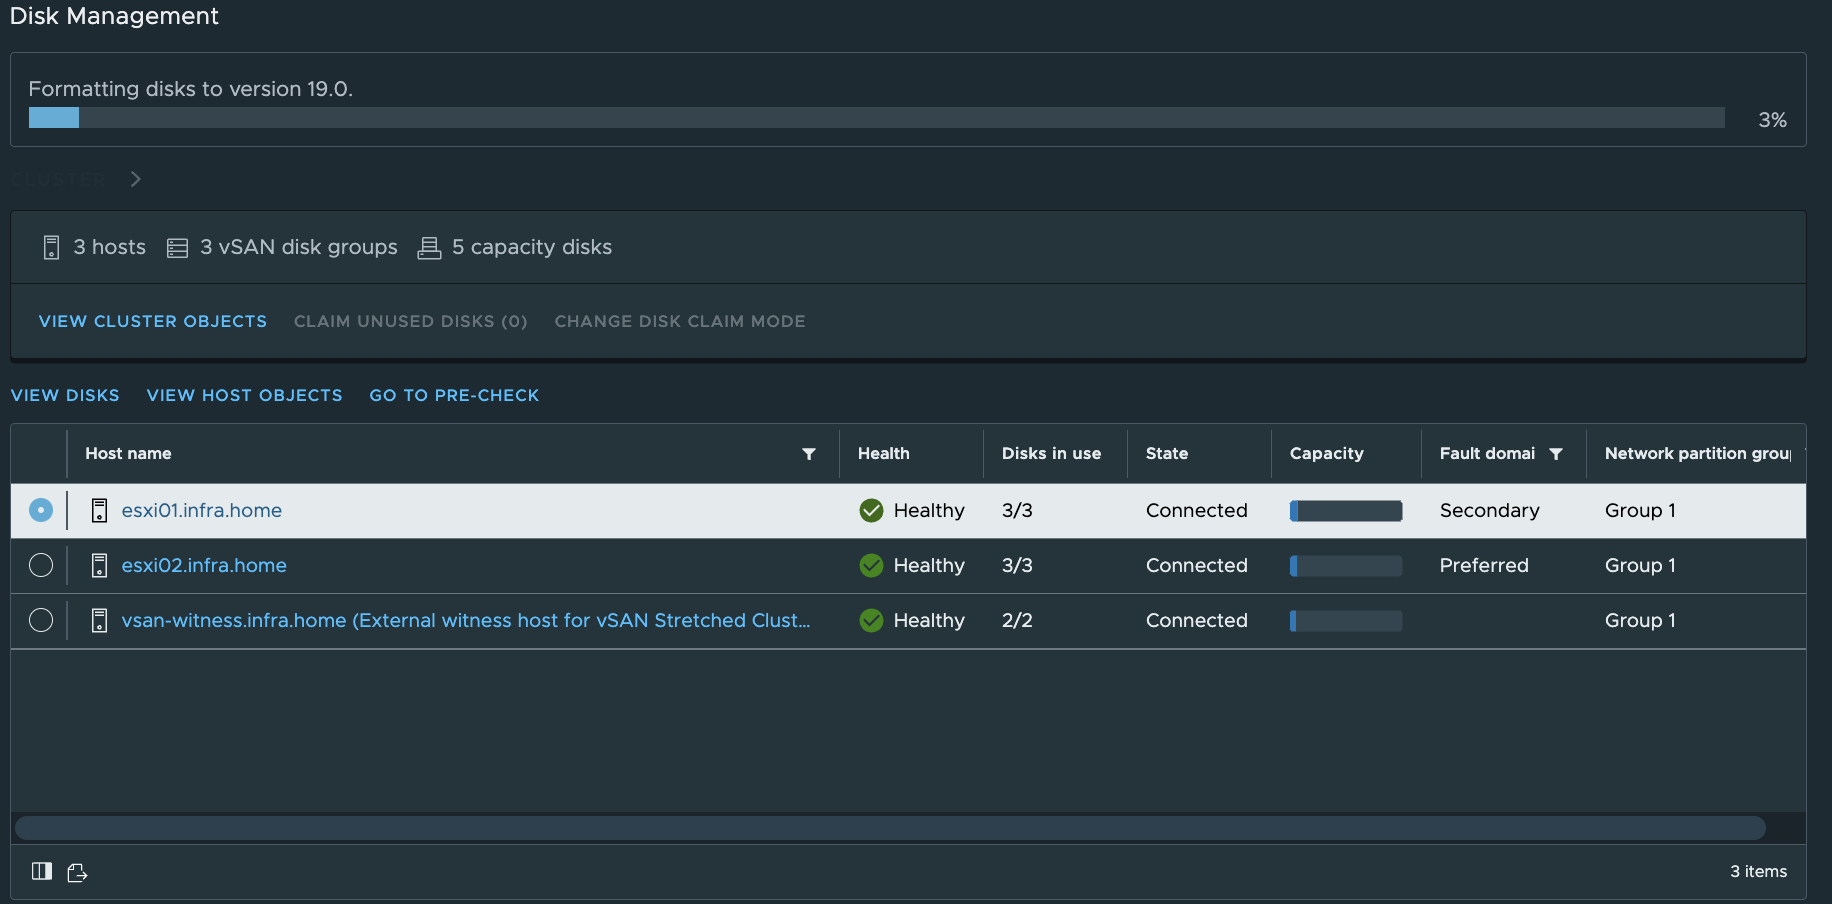Switch to the VIEW HOST OBJECTS view

244,395
